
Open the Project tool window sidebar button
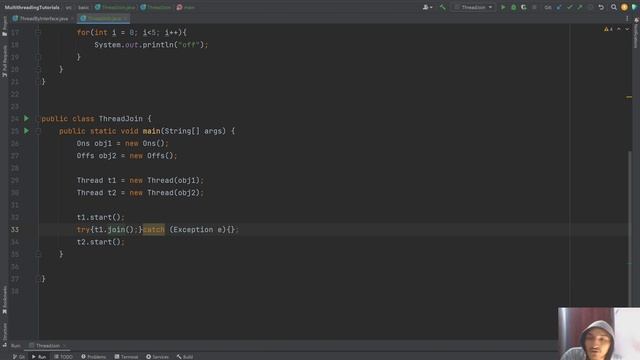point(4,27)
